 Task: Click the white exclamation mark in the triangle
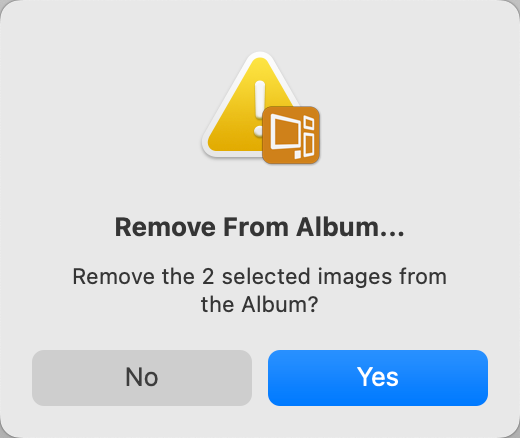[260, 108]
